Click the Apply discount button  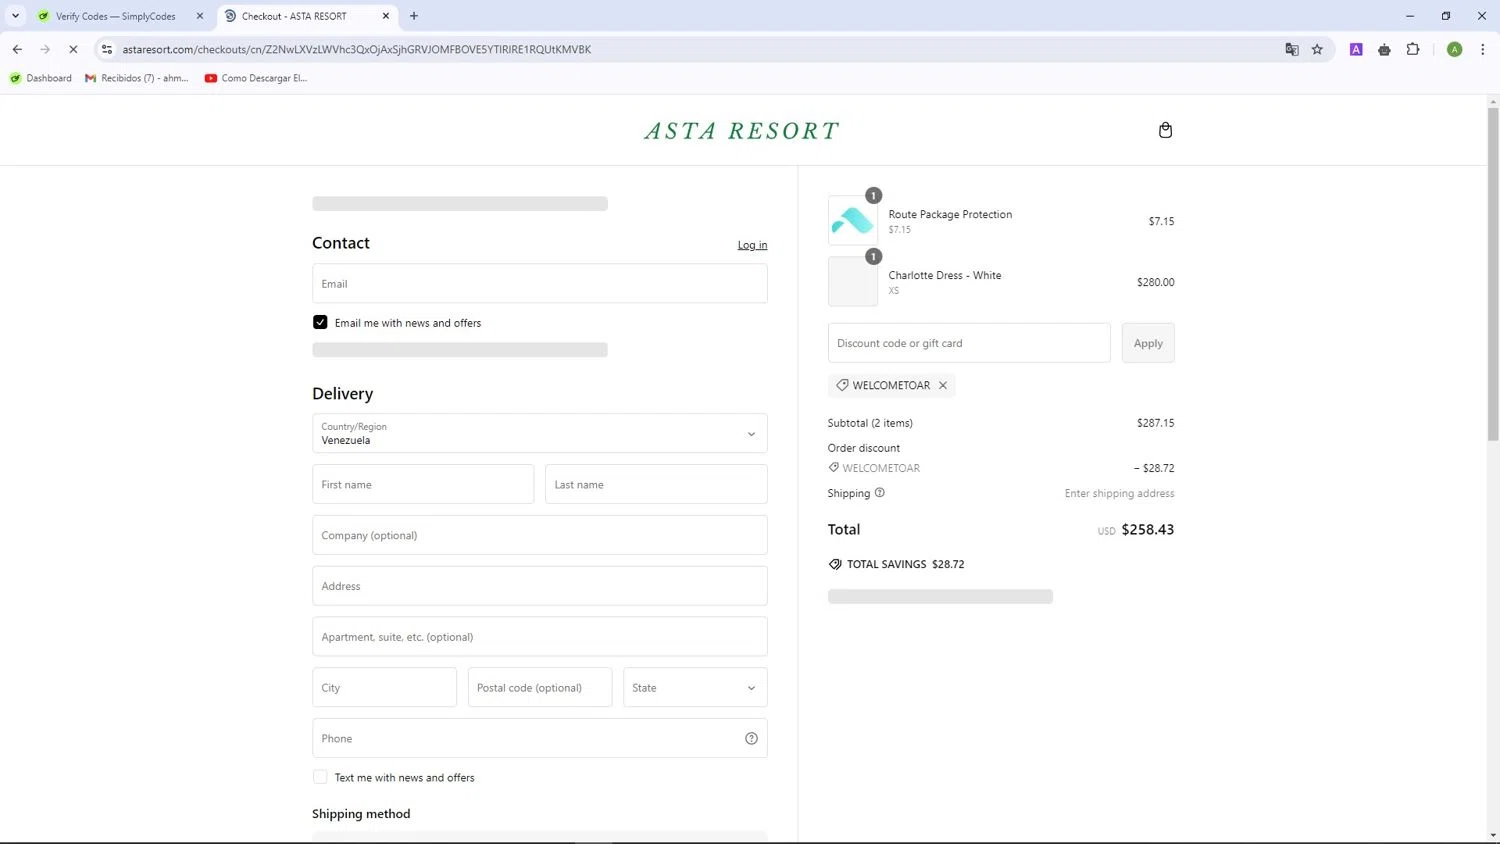[x=1148, y=343]
